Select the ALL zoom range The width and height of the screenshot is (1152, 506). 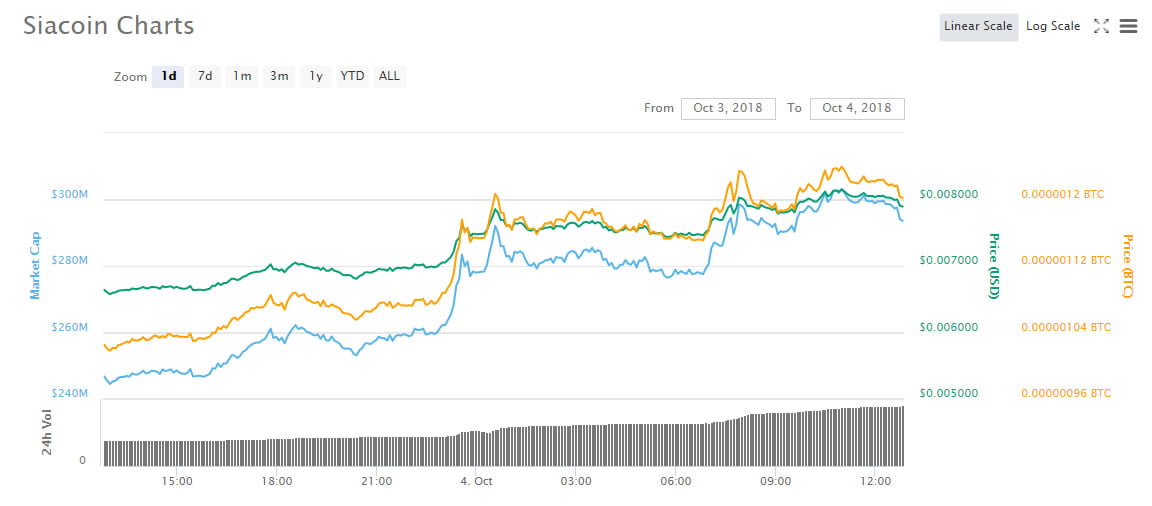tap(389, 76)
